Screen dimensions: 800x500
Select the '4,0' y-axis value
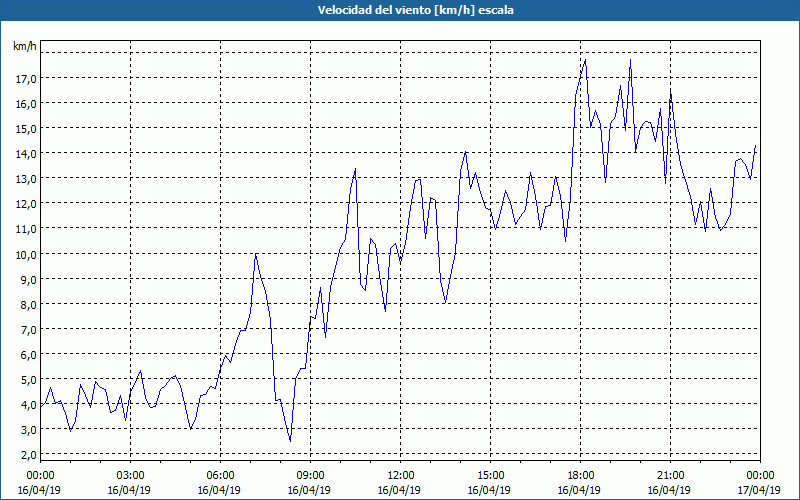pos(29,405)
